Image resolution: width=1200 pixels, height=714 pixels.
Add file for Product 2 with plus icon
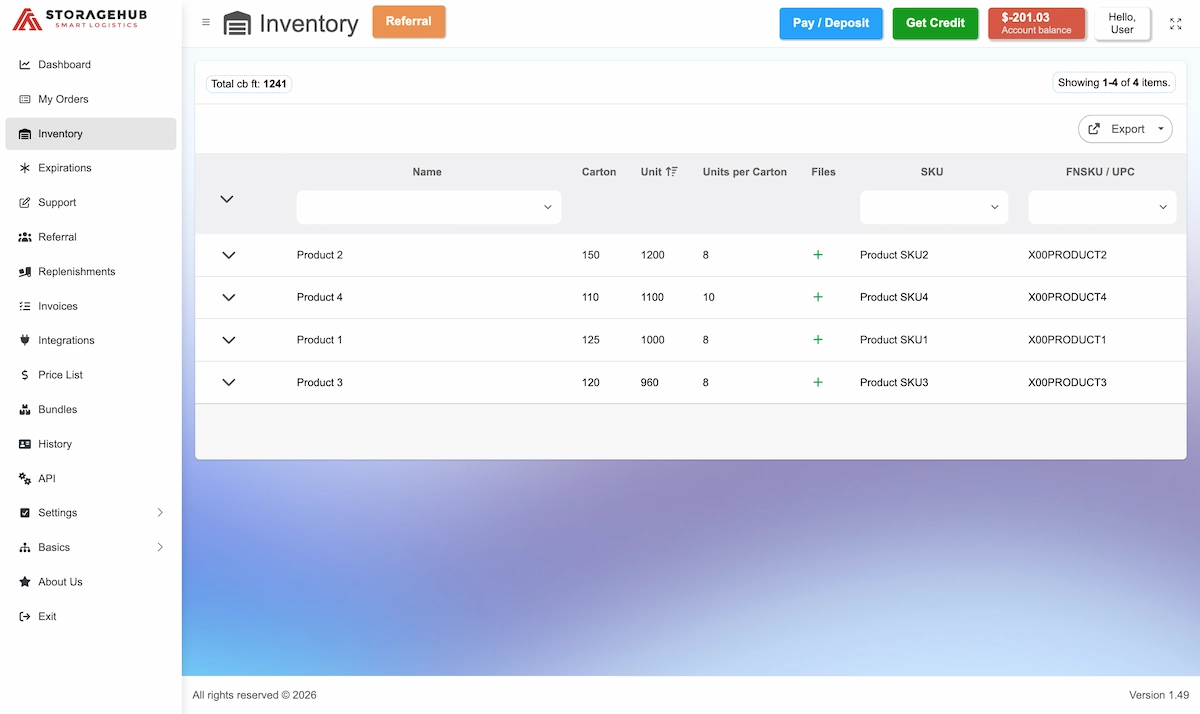(818, 255)
